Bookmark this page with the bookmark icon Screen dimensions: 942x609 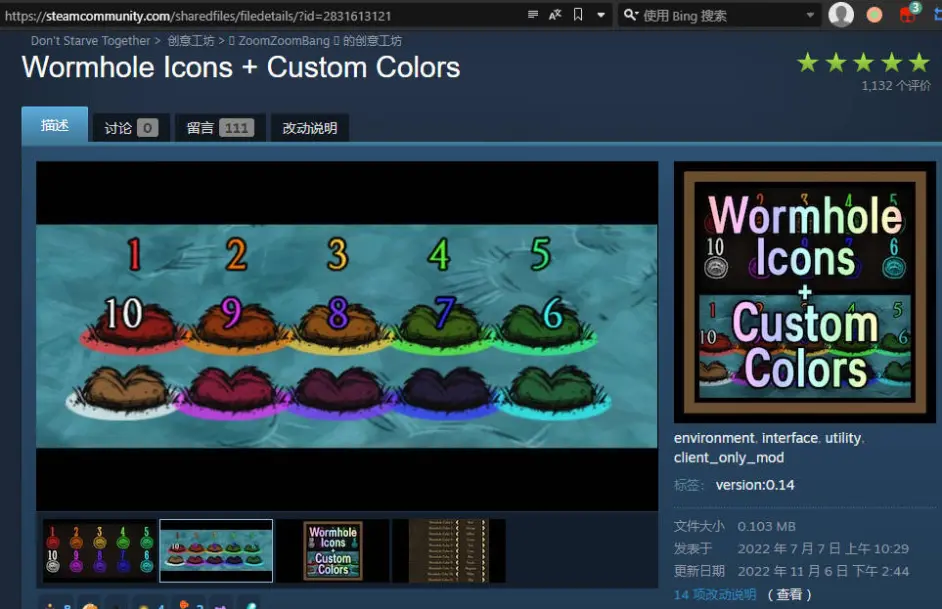[578, 14]
